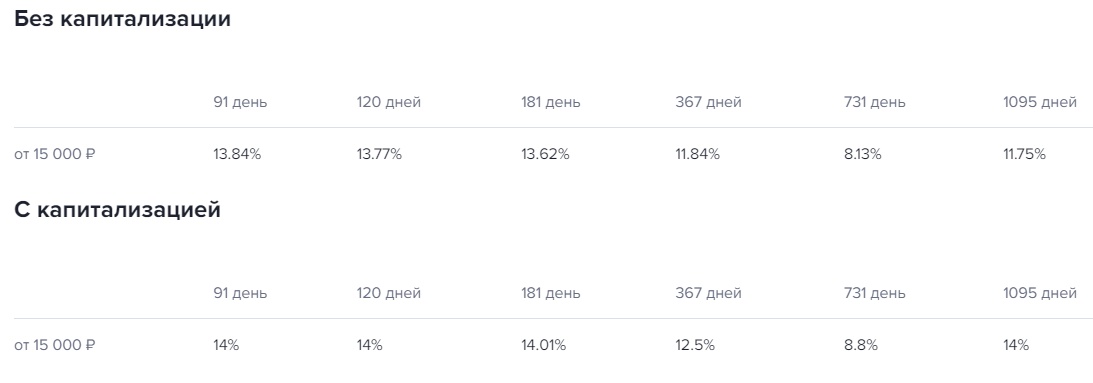Click the 8.13% rate cell
Viewport: 1093px width, 383px height.
coord(862,154)
